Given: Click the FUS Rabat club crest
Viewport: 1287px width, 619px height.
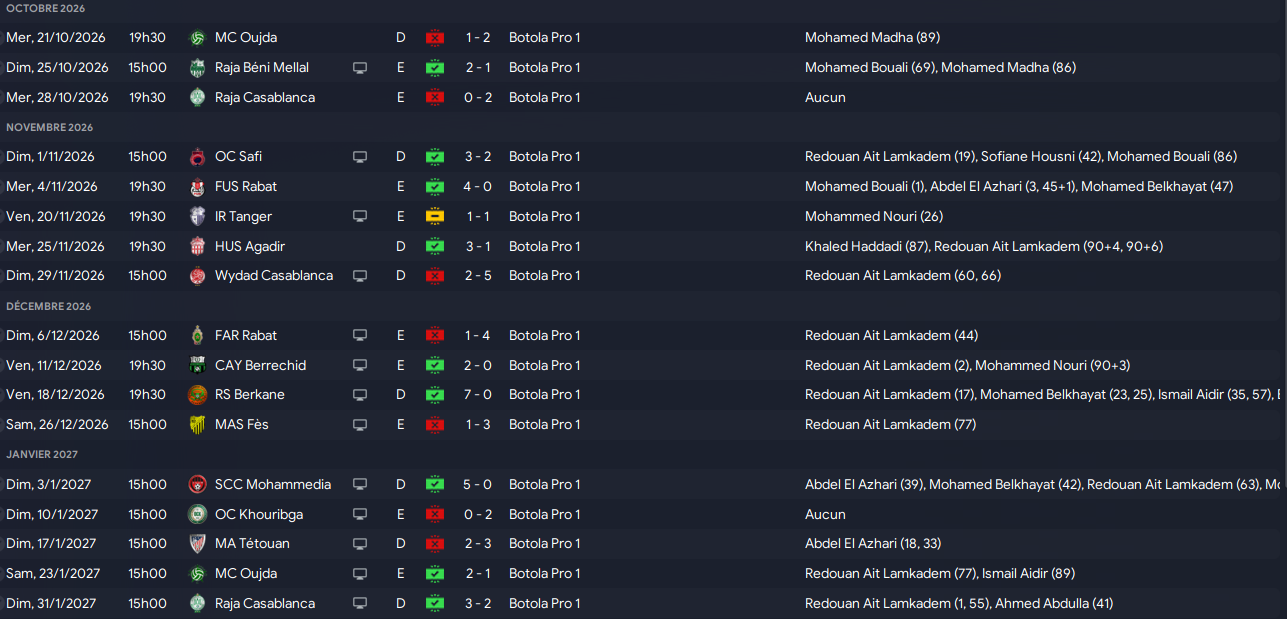Looking at the screenshot, I should [x=197, y=187].
